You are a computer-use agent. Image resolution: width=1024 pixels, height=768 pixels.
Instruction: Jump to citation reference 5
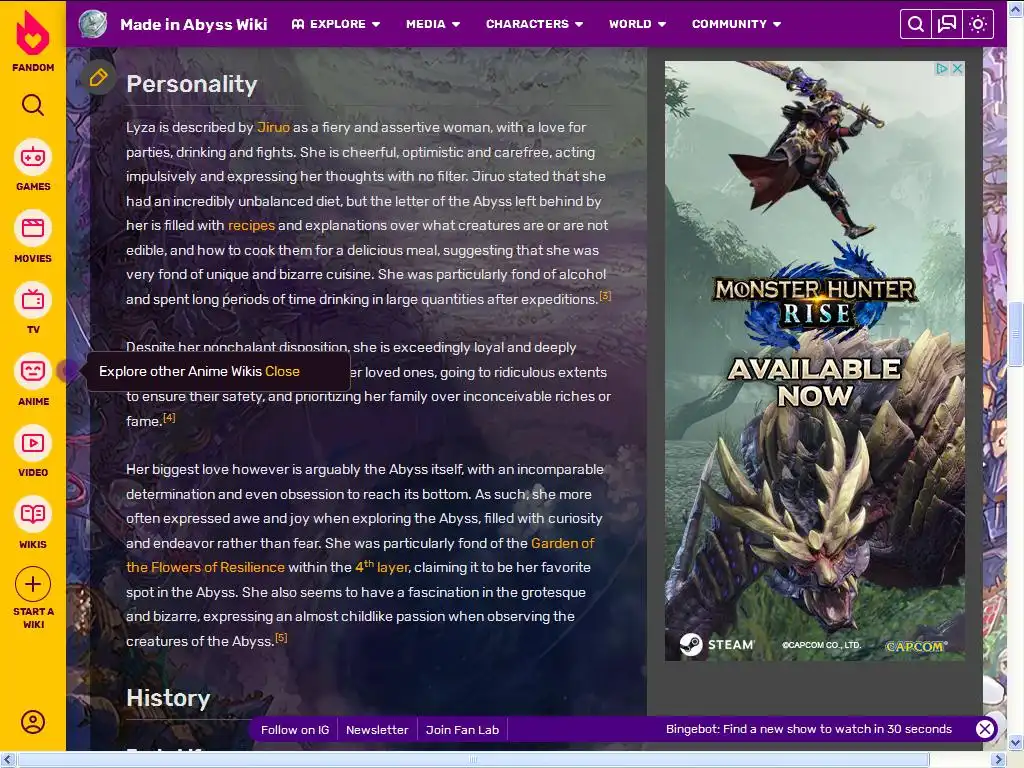pyautogui.click(x=281, y=637)
